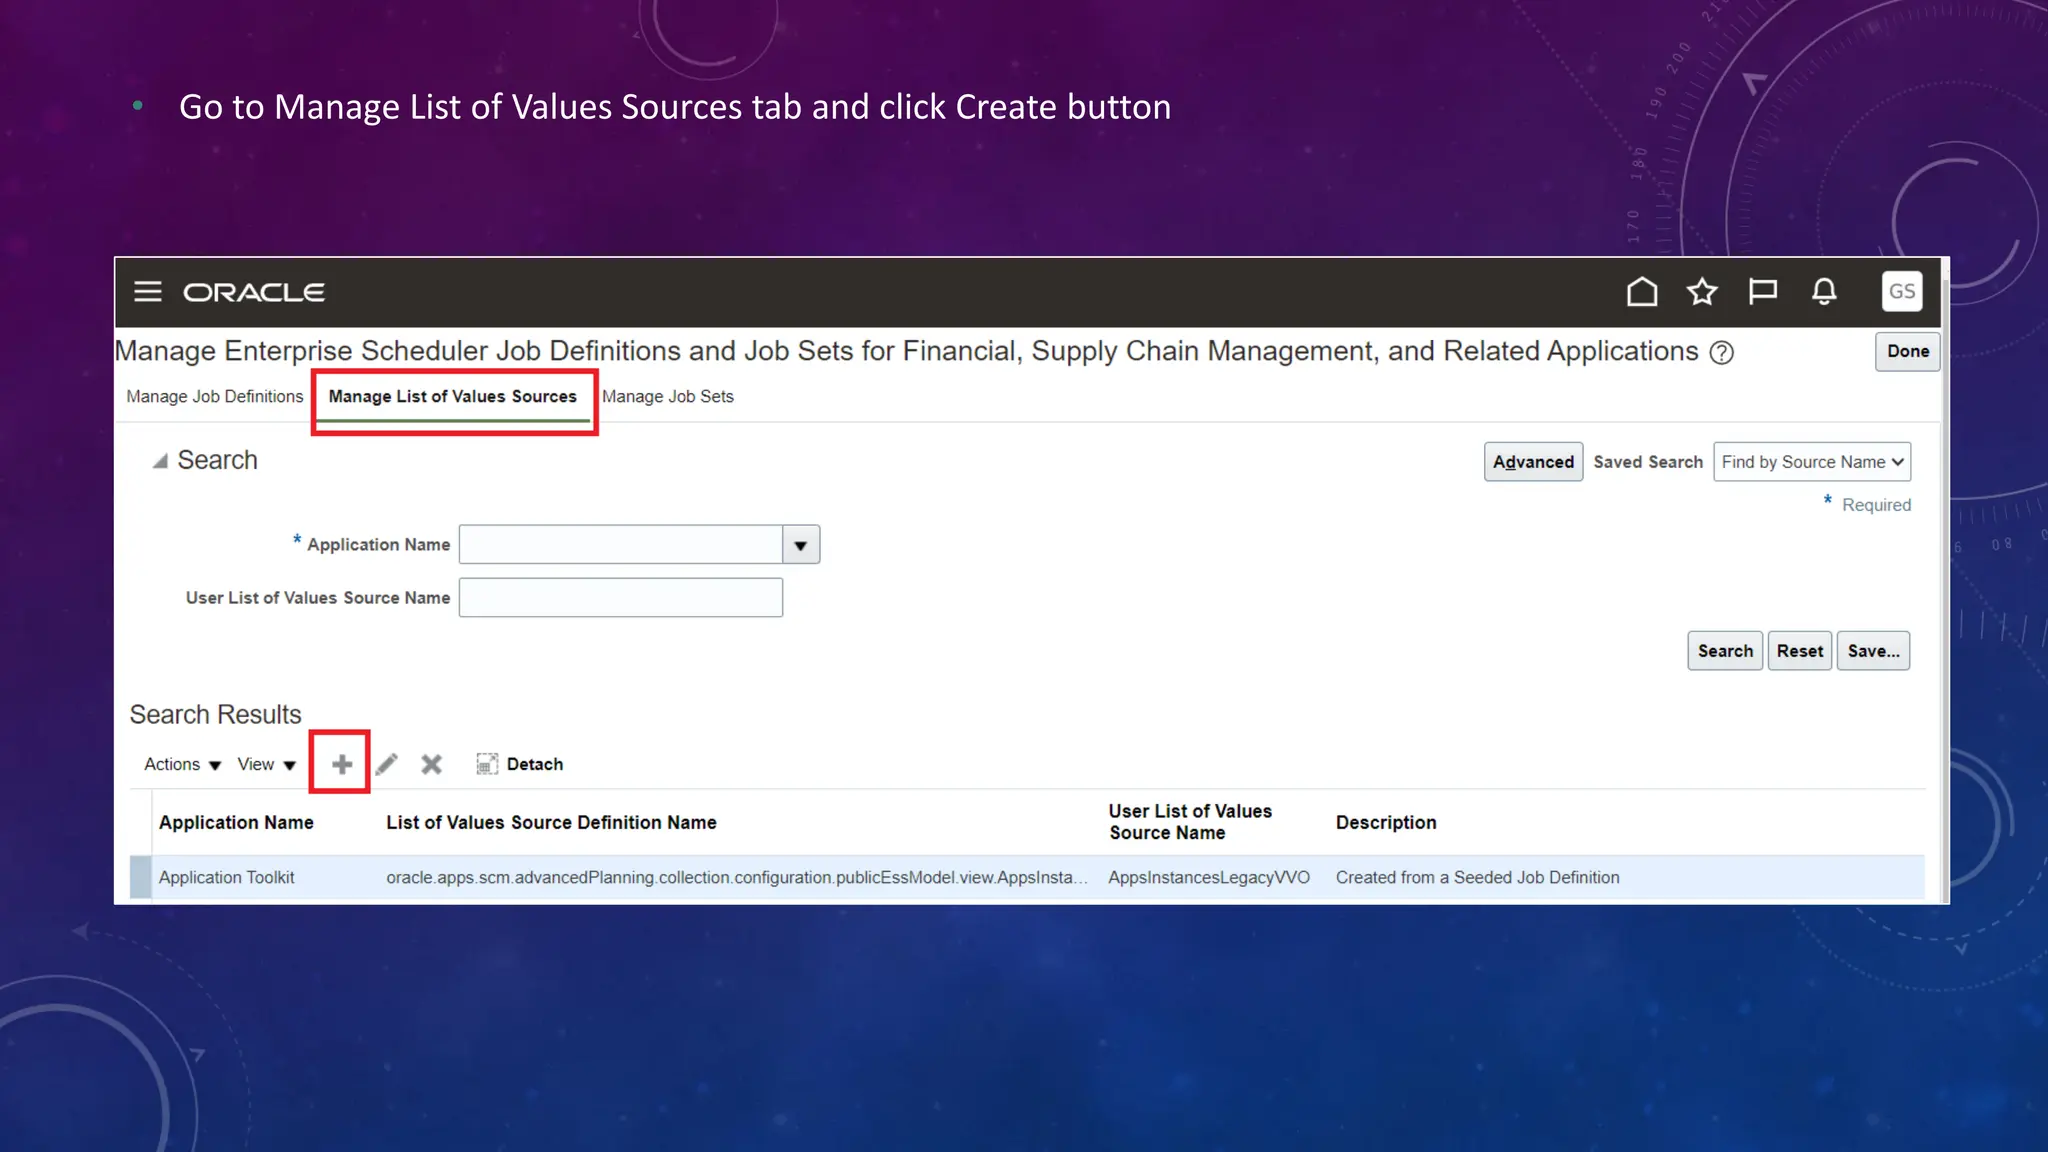The image size is (2048, 1152).
Task: Collapse the Search section triangle
Action: (x=160, y=461)
